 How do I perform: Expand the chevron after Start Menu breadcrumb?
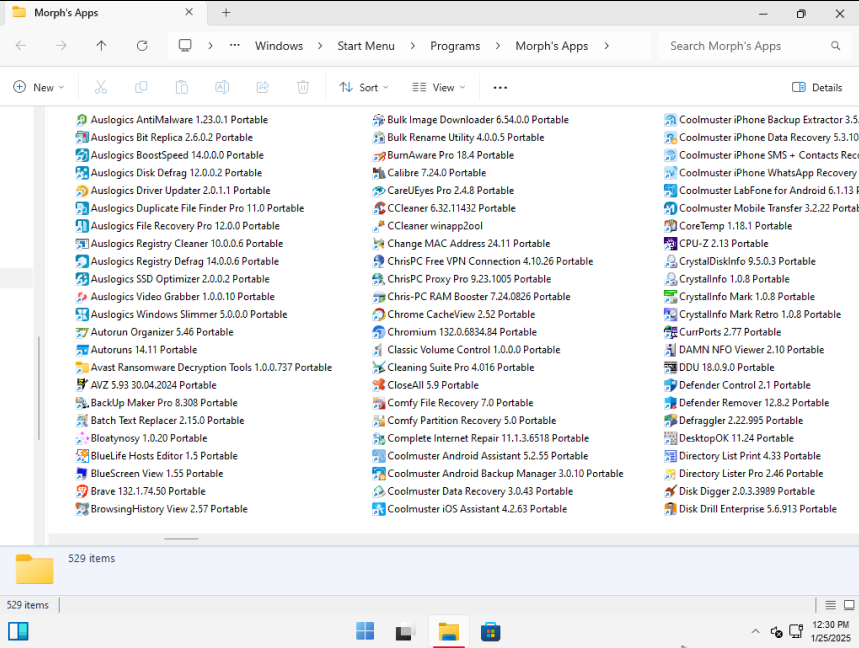413,46
